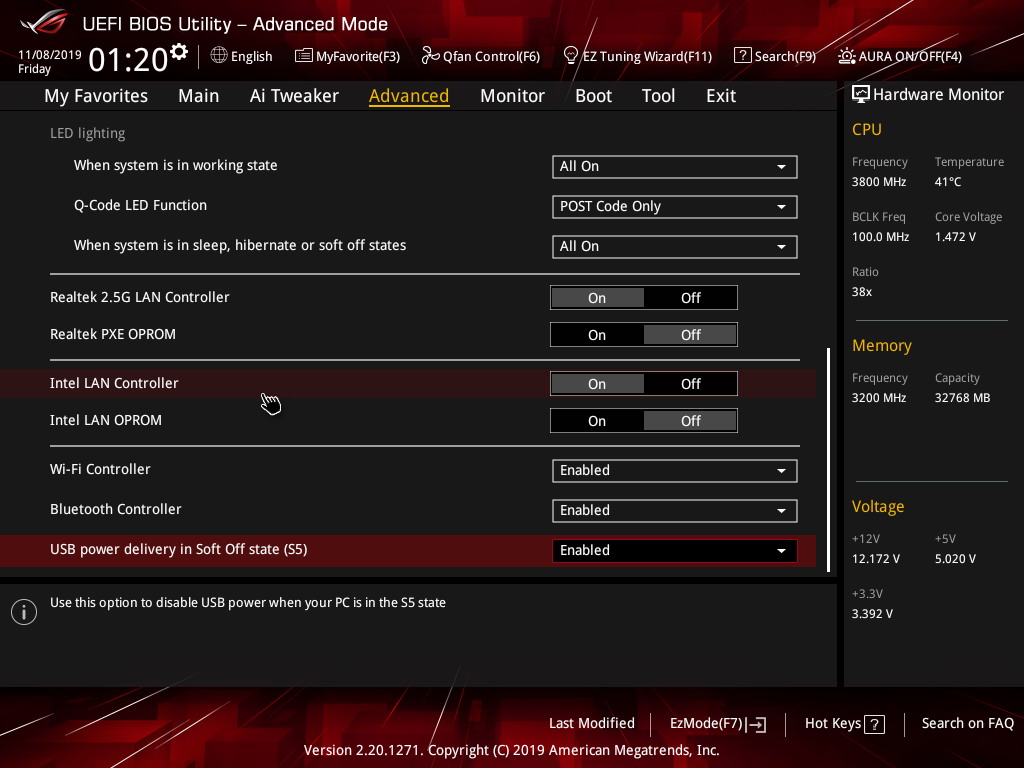The image size is (1024, 768).
Task: Open the Tool tab
Action: [x=658, y=96]
